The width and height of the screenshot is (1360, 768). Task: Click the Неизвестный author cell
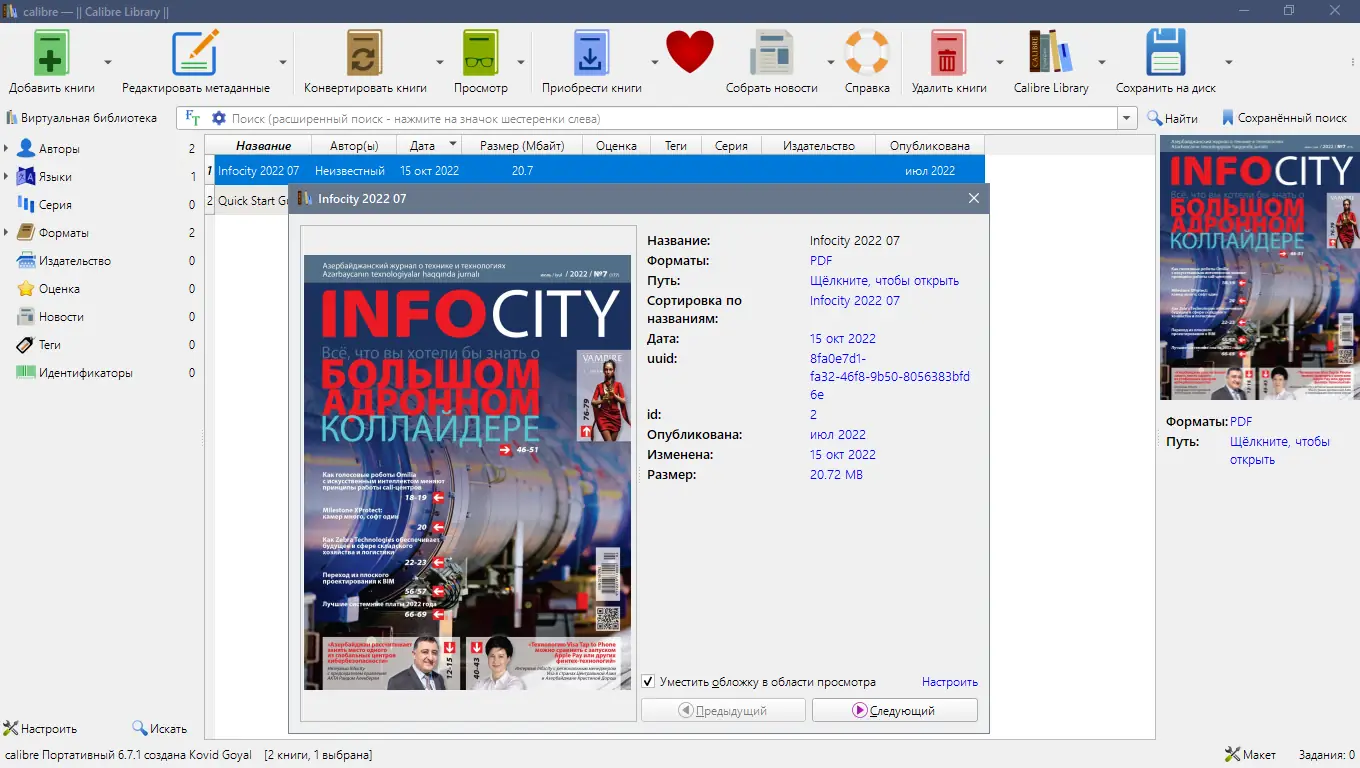tap(350, 171)
